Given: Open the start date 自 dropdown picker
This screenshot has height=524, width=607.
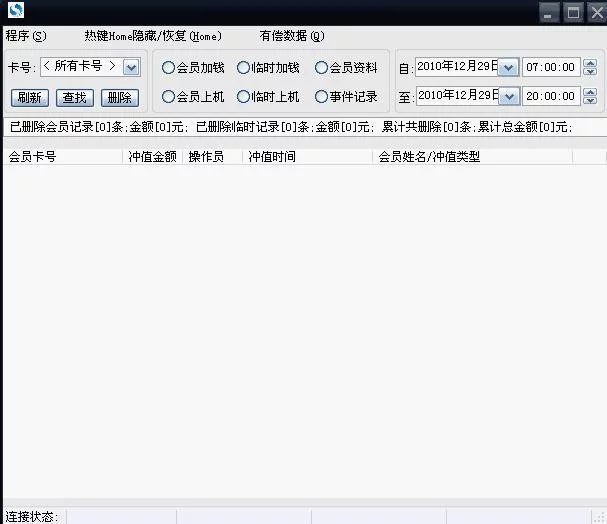Looking at the screenshot, I should pos(507,67).
